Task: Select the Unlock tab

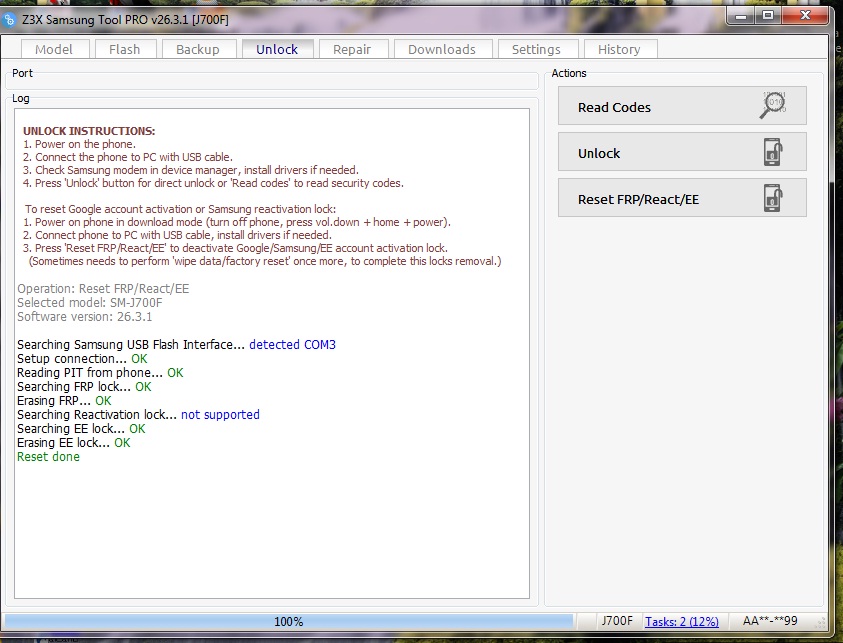Action: [x=277, y=49]
